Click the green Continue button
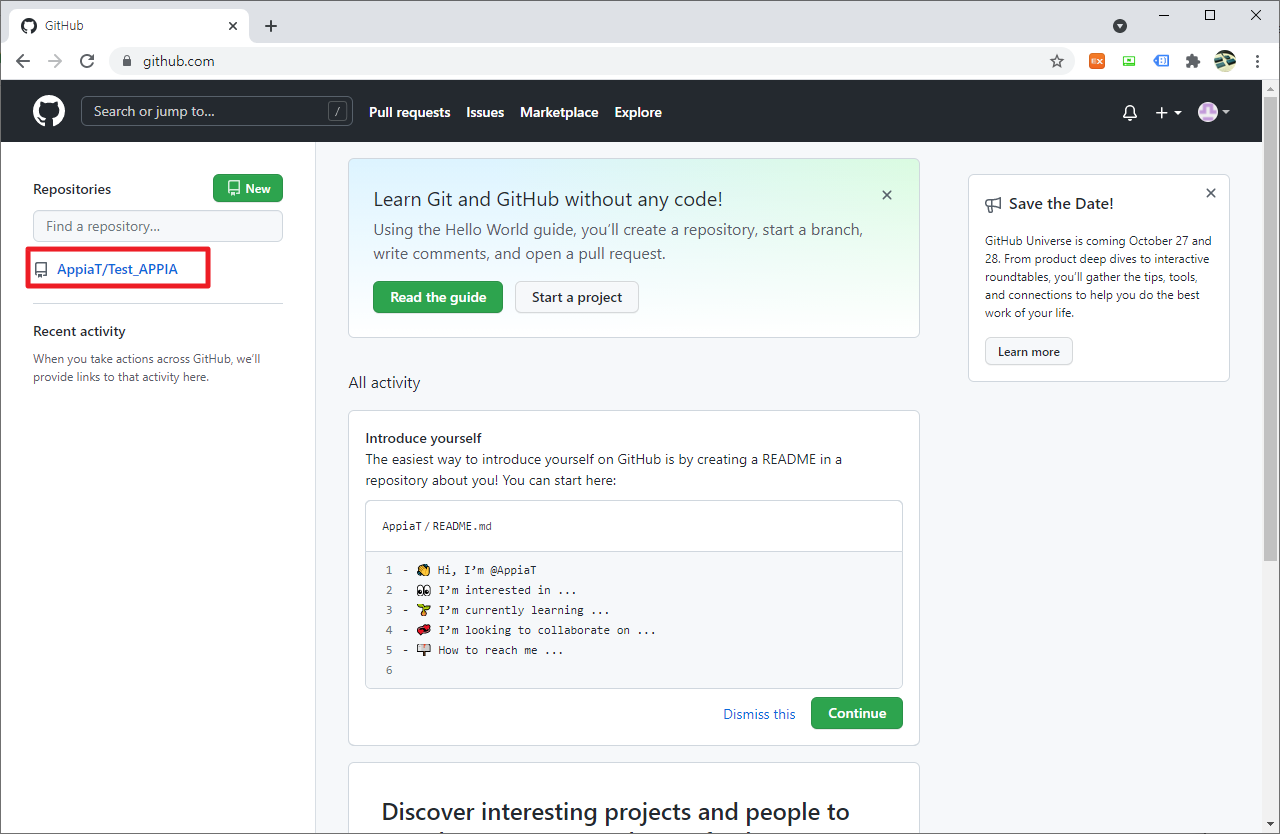The image size is (1280, 834). pyautogui.click(x=857, y=713)
